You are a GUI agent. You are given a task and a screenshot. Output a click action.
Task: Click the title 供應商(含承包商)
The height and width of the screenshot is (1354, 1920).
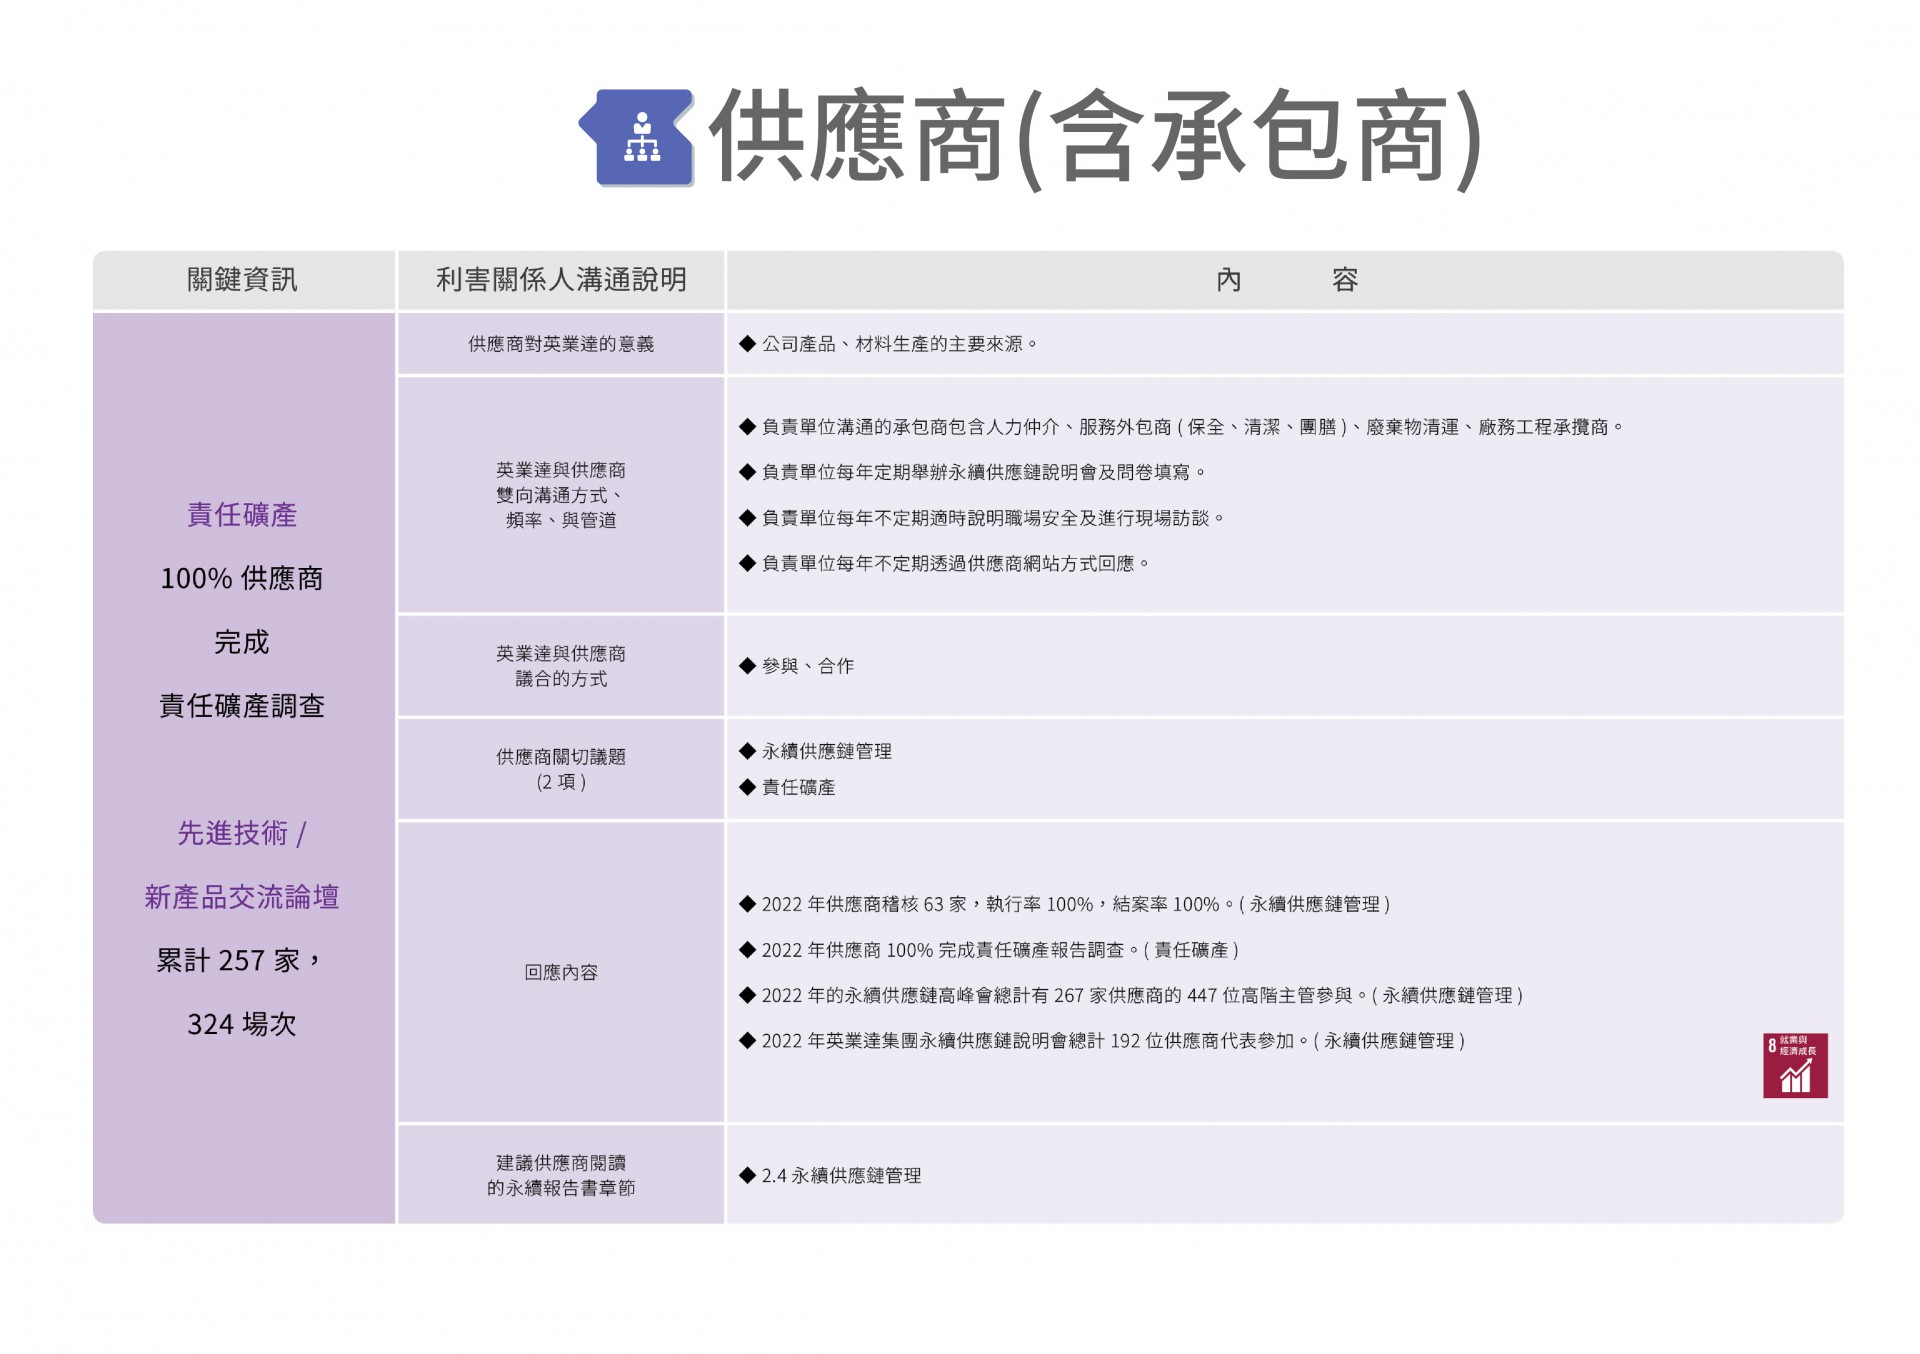coord(1095,137)
